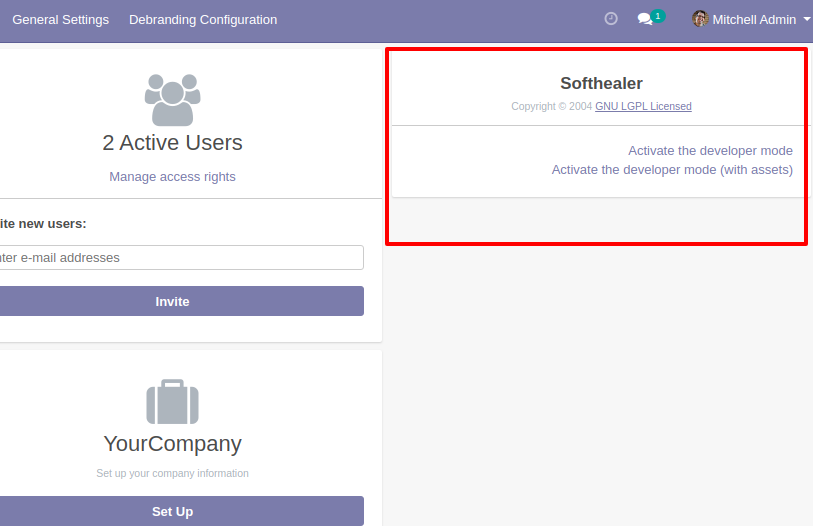This screenshot has width=813, height=526.
Task: Activate the developer mode with assets
Action: coord(672,170)
